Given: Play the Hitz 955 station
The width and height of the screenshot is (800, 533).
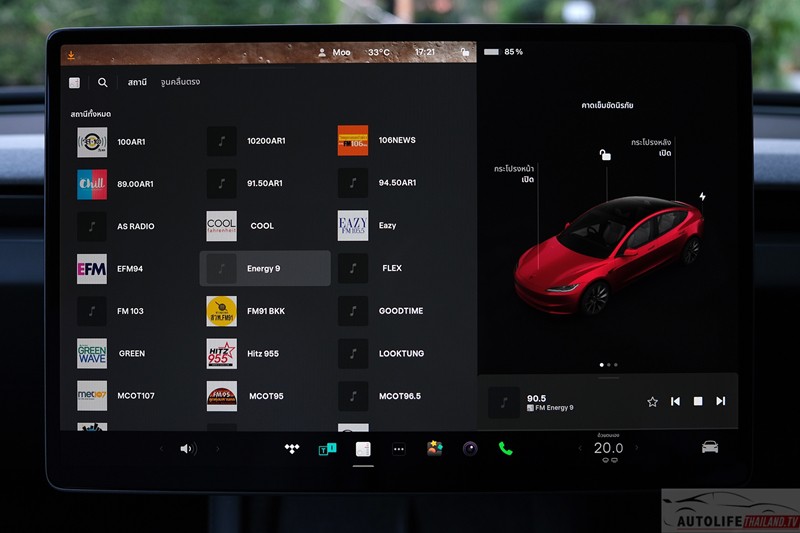Looking at the screenshot, I should point(265,353).
